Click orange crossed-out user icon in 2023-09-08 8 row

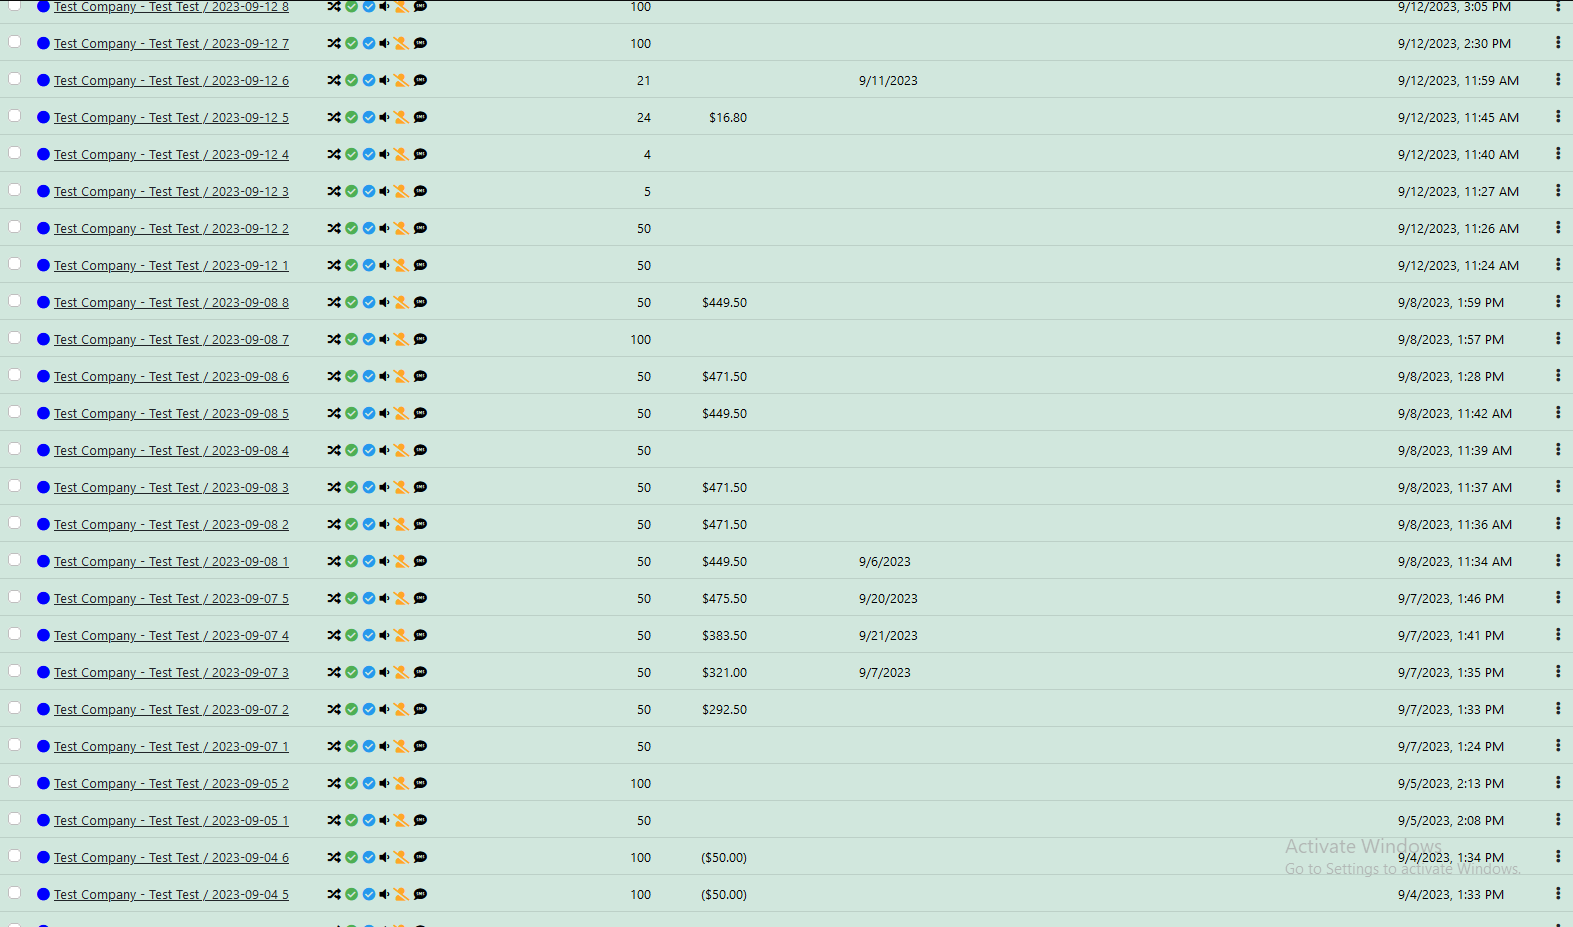point(401,302)
